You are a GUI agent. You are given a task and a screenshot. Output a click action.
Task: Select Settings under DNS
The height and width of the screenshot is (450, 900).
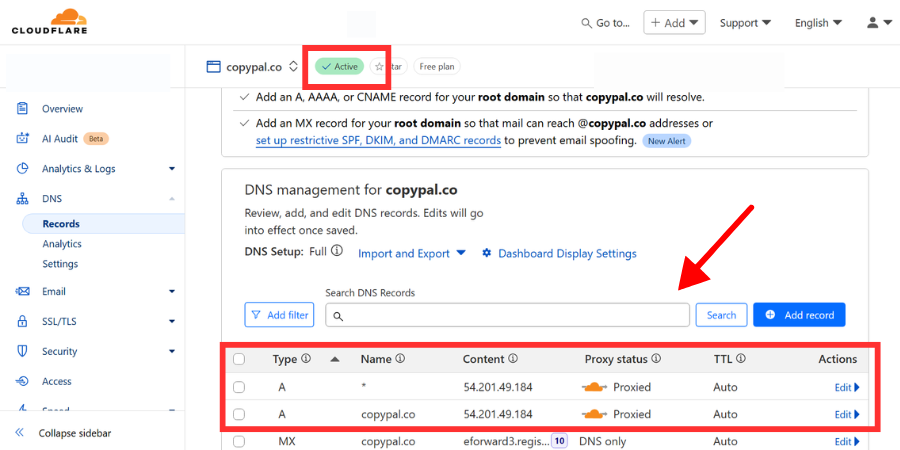pos(60,264)
